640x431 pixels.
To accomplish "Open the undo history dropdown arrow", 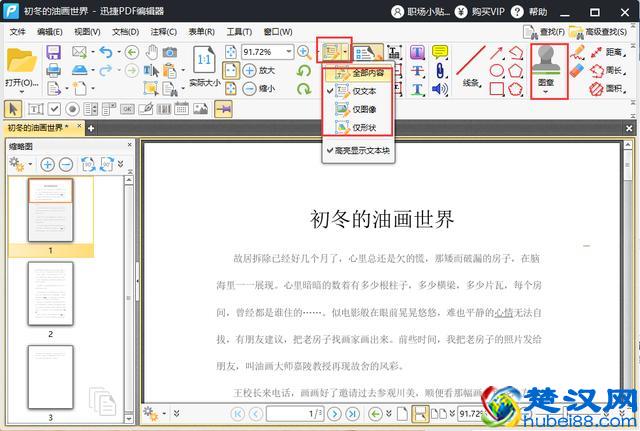I will (x=119, y=52).
